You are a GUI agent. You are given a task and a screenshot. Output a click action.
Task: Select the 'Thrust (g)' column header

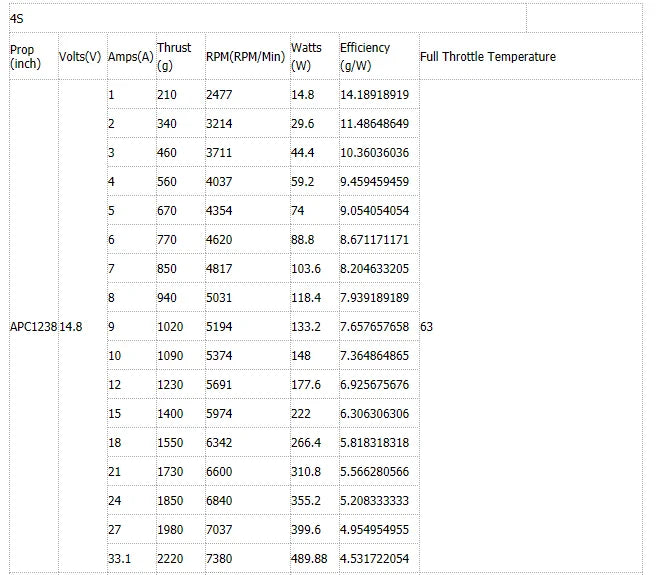[180, 56]
